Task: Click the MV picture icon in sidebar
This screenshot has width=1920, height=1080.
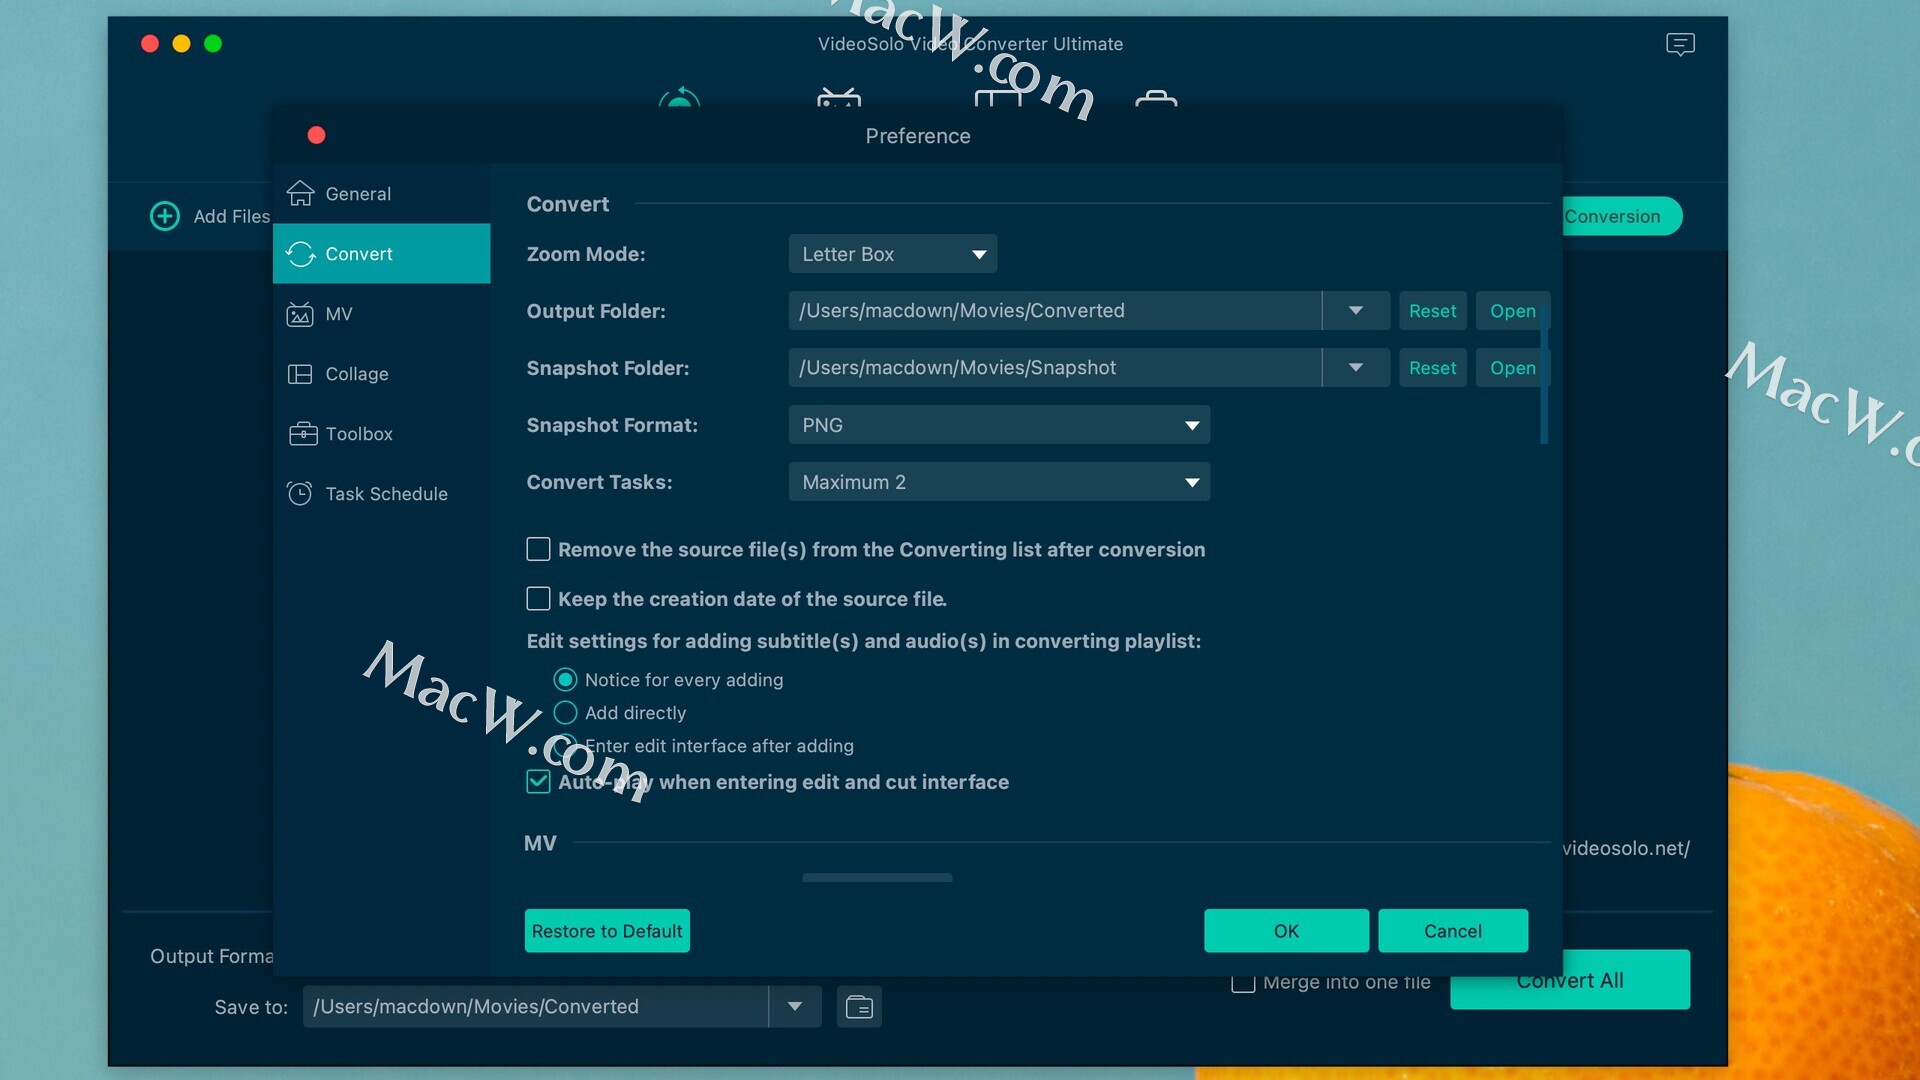Action: [x=300, y=314]
